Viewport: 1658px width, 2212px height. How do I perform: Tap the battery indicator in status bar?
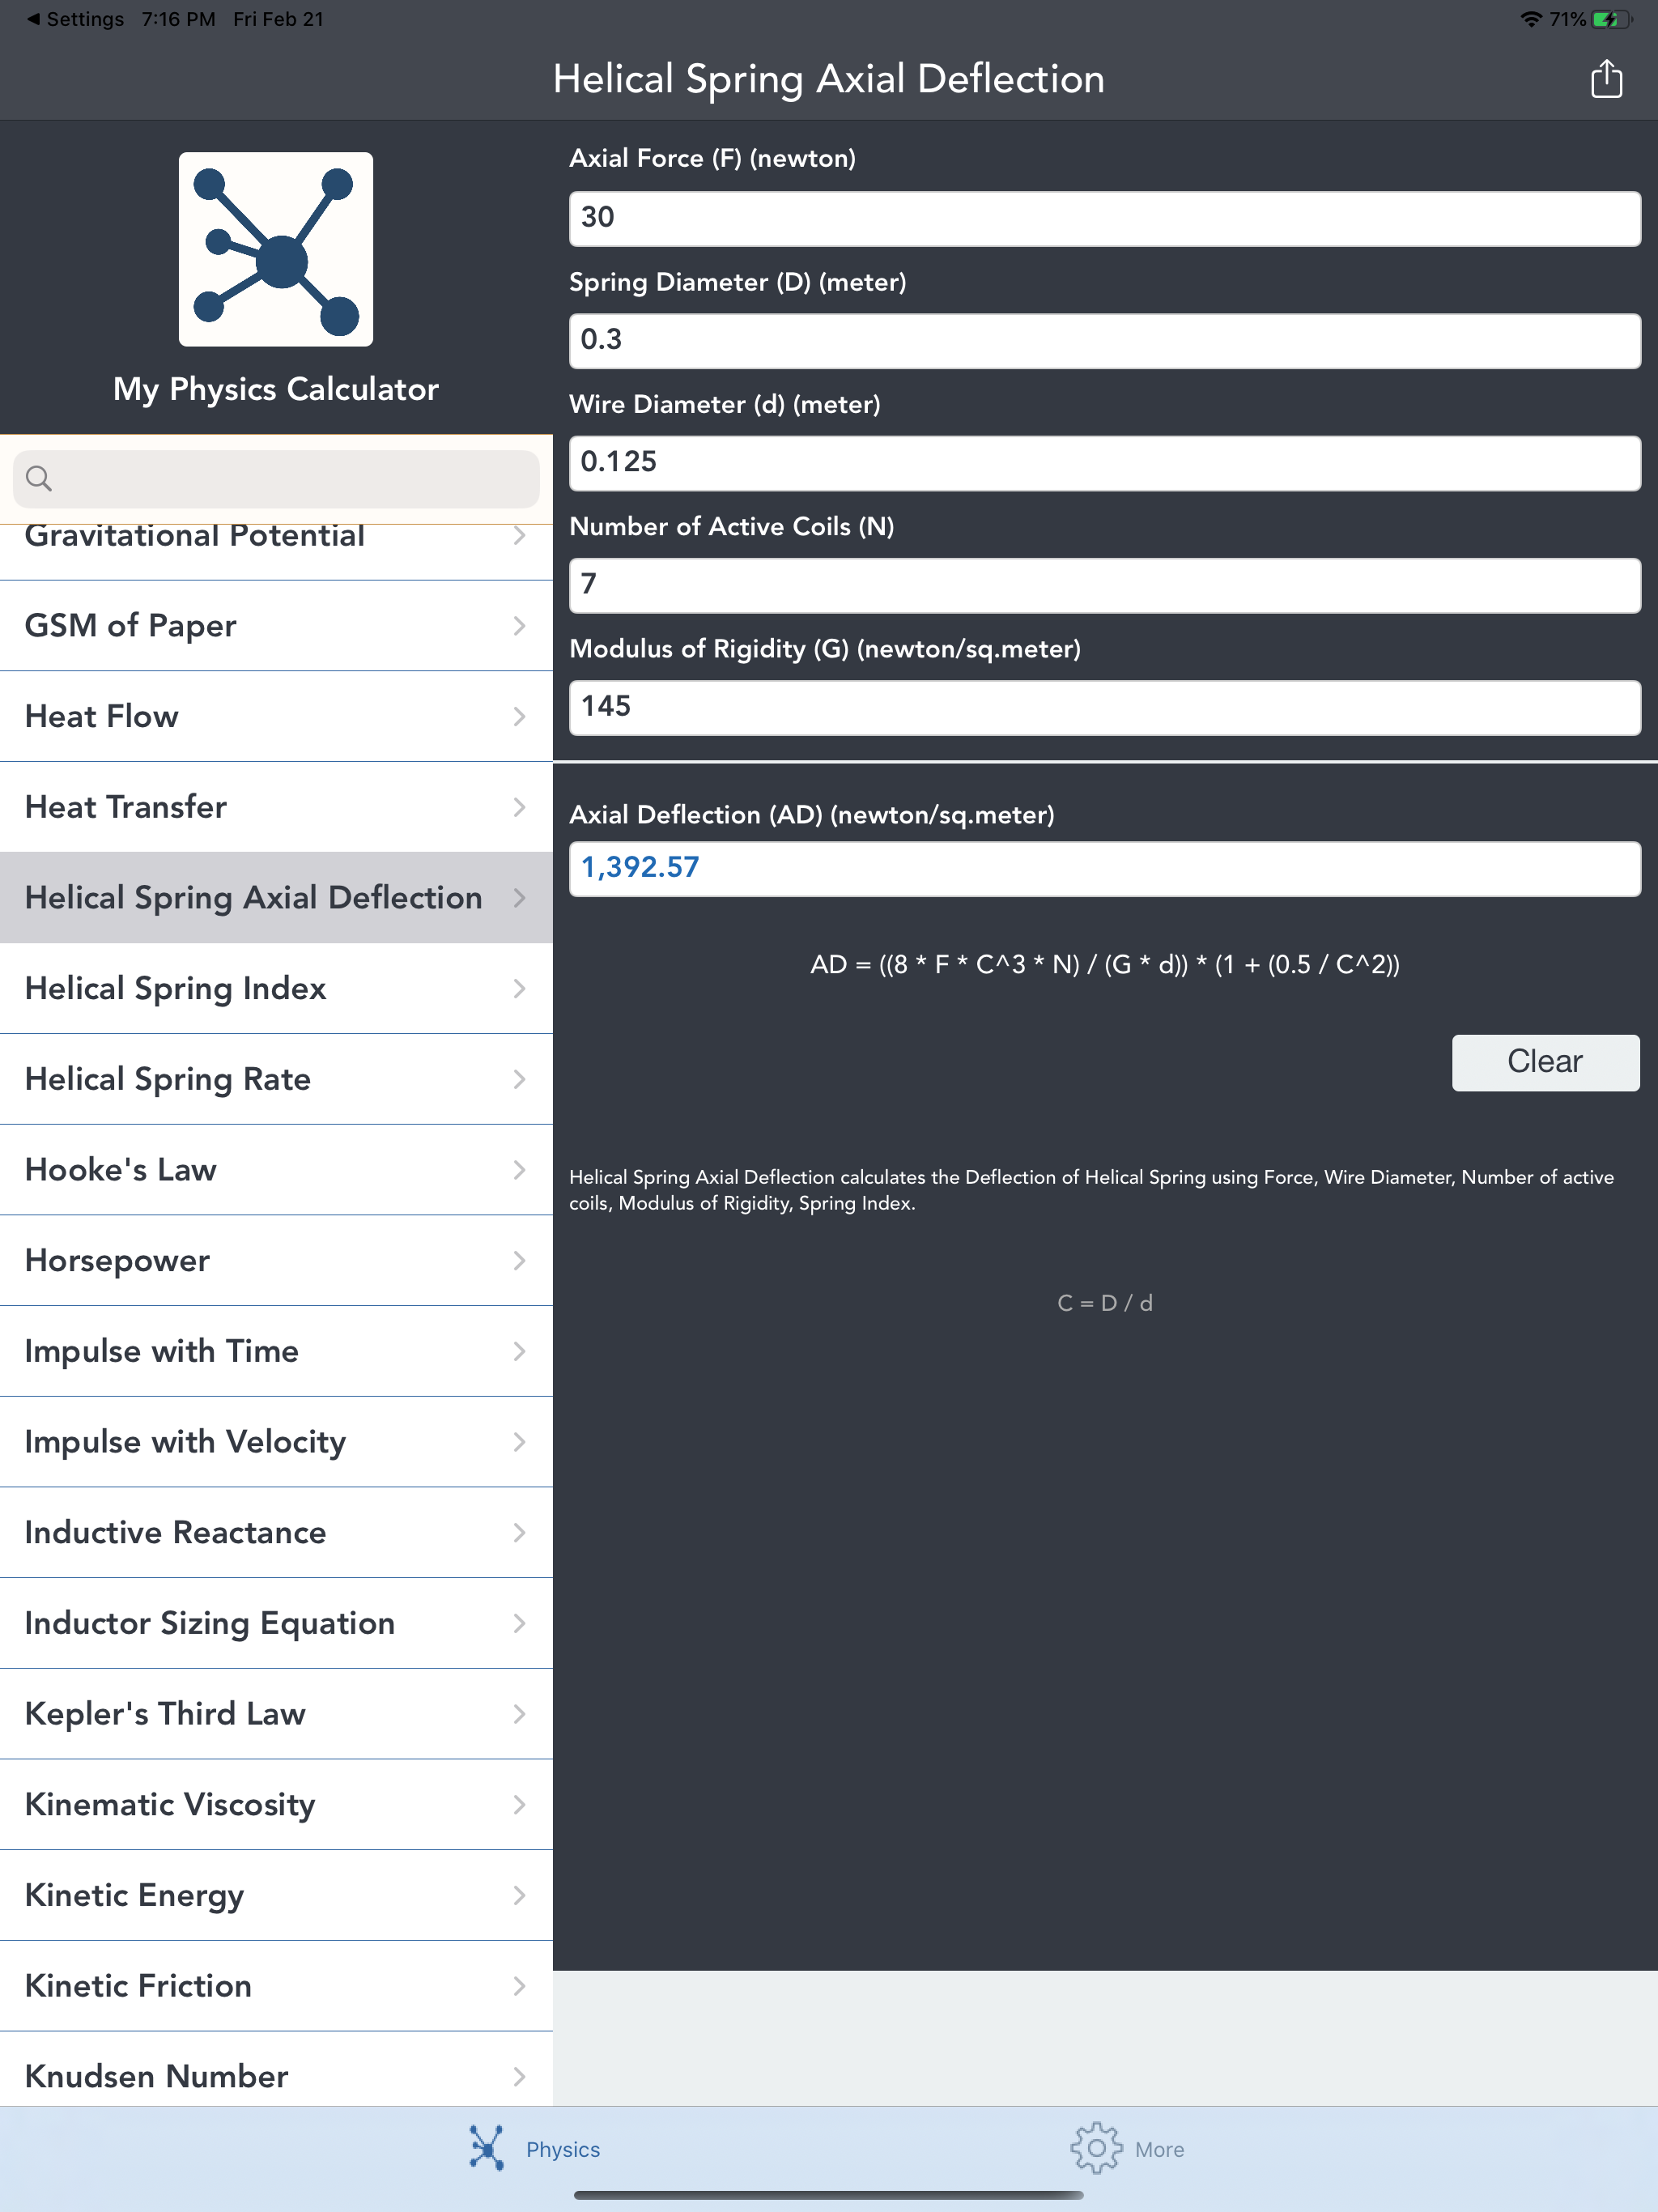pyautogui.click(x=1612, y=19)
